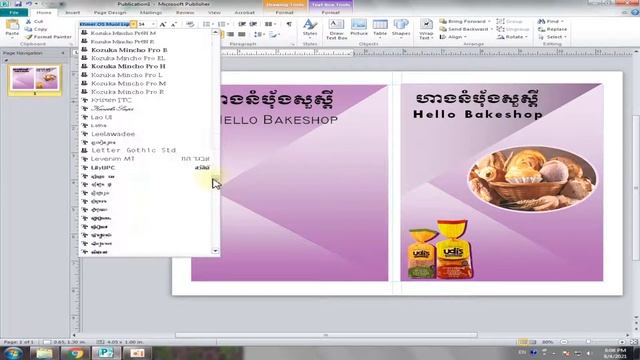Open the Text Box Tools Format tab
Screen dimensions: 640x360
331,13
